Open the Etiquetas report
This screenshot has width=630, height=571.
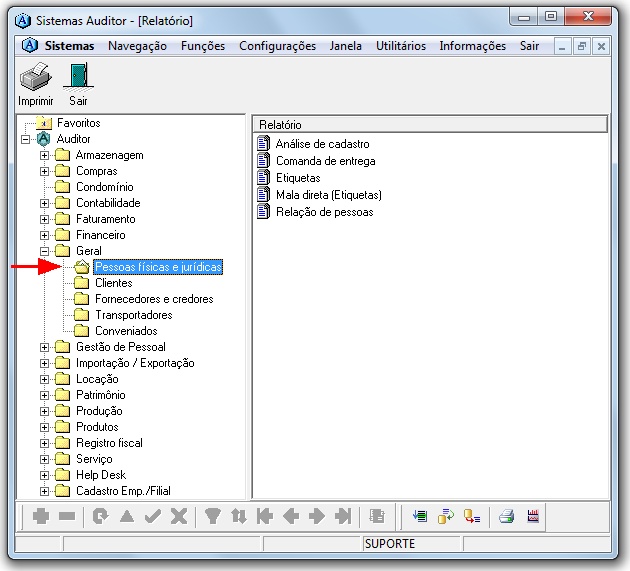tap(298, 178)
